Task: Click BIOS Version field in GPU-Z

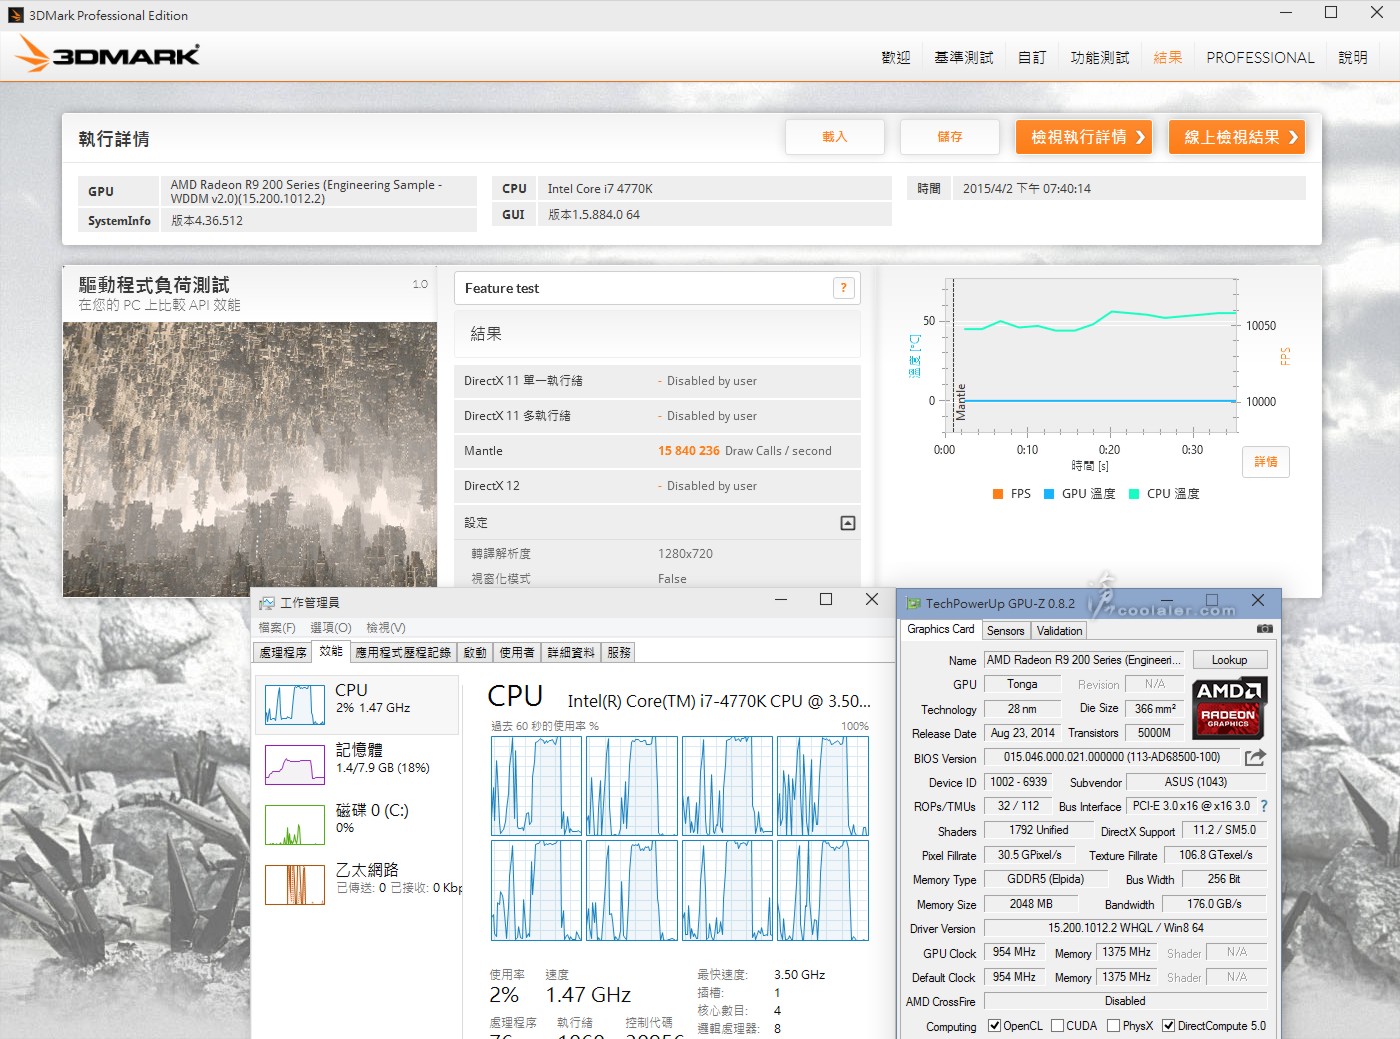Action: 1111,757
